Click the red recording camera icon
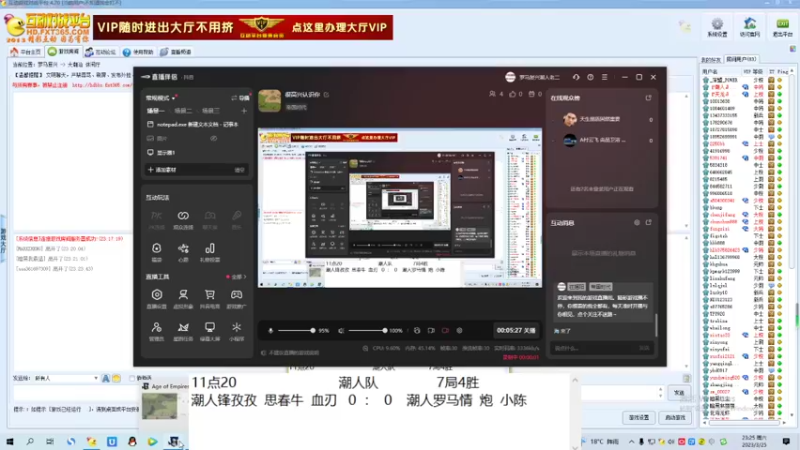The height and width of the screenshot is (450, 800). (x=445, y=331)
